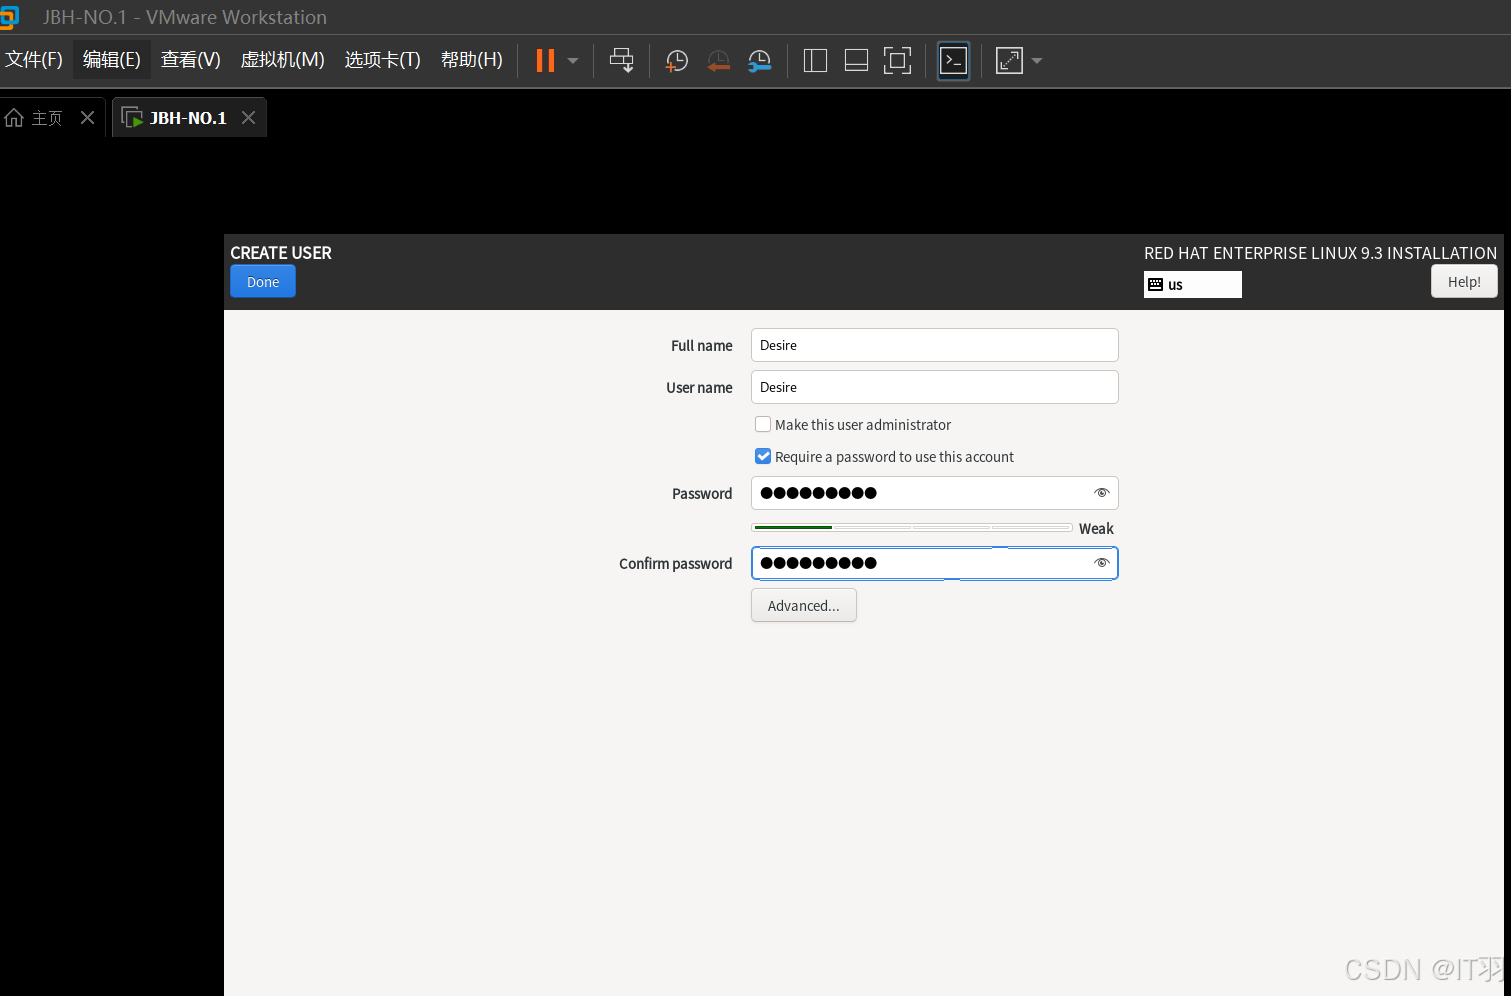Expand the stretch display dropdown arrow
Image resolution: width=1511 pixels, height=996 pixels.
(1036, 61)
